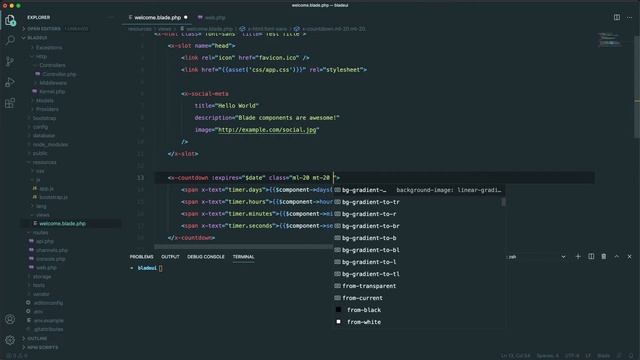640x360 pixels.
Task: Open the Accounts menu icon
Action: 10,319
